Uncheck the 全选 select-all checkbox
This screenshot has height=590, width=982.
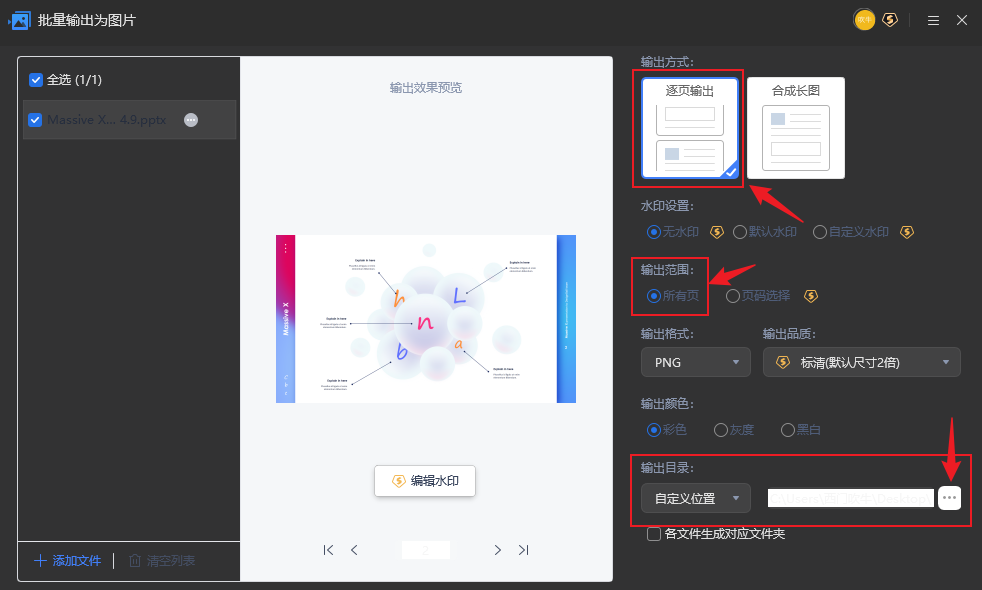click(x=37, y=78)
